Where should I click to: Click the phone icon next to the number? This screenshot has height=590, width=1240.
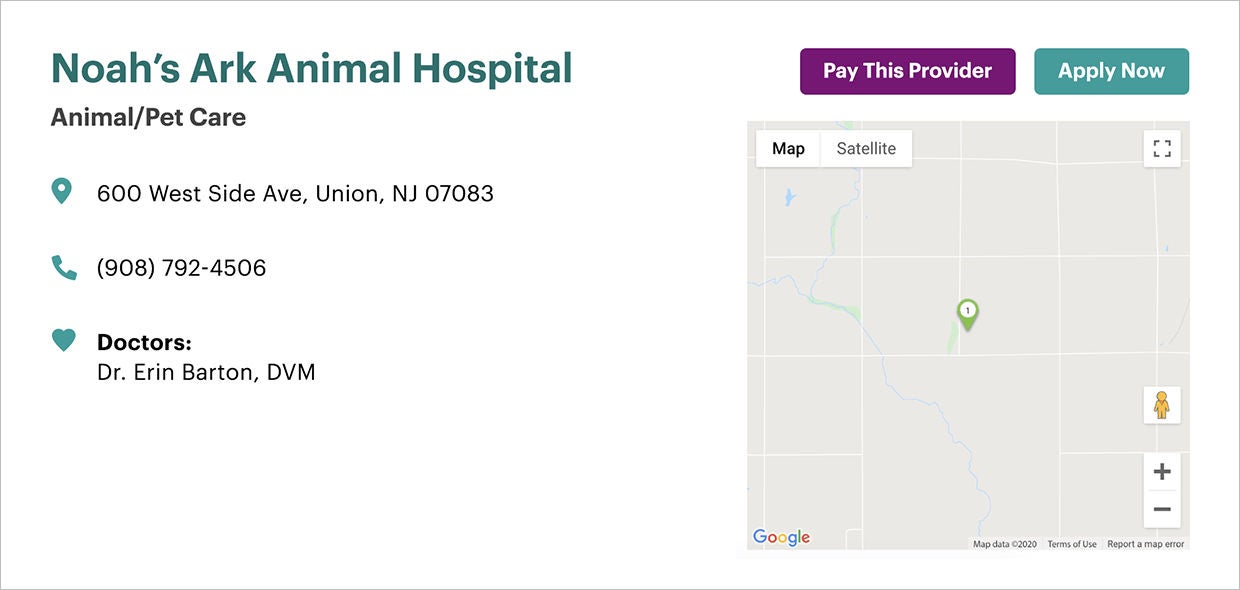click(64, 268)
